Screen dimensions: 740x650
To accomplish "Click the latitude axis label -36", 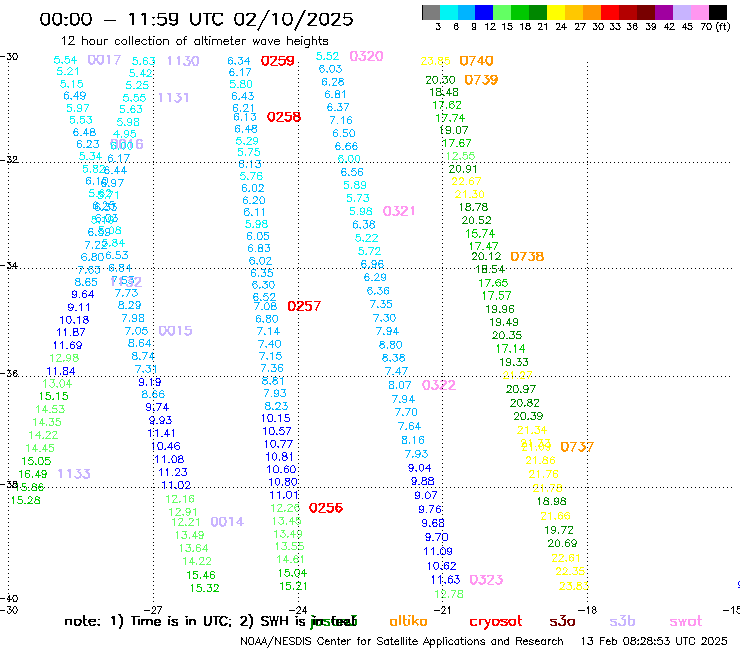I will pyautogui.click(x=9, y=373).
